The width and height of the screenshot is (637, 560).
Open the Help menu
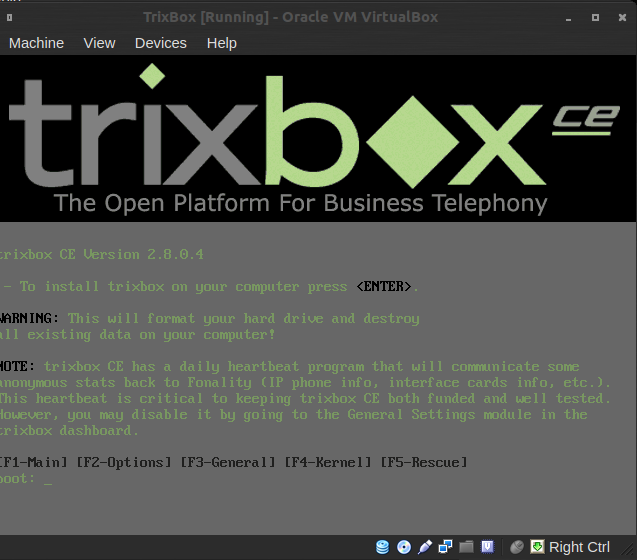(222, 43)
